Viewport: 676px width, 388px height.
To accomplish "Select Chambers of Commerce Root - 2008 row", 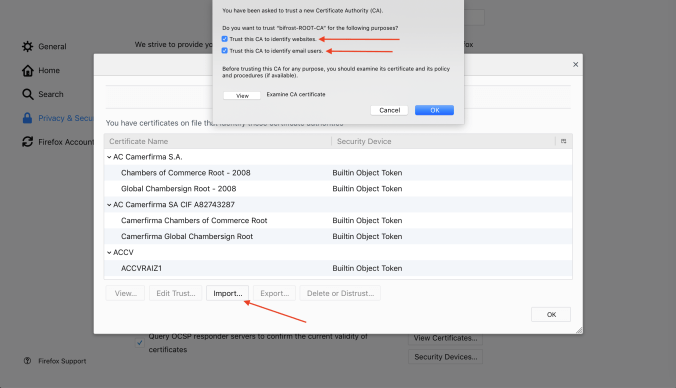I will point(338,172).
